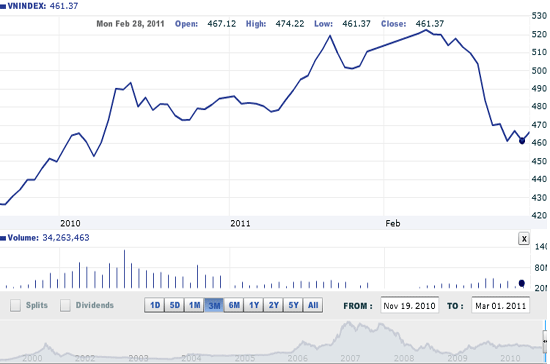
Task: Click the price chart's current data point marker
Action: pos(522,141)
